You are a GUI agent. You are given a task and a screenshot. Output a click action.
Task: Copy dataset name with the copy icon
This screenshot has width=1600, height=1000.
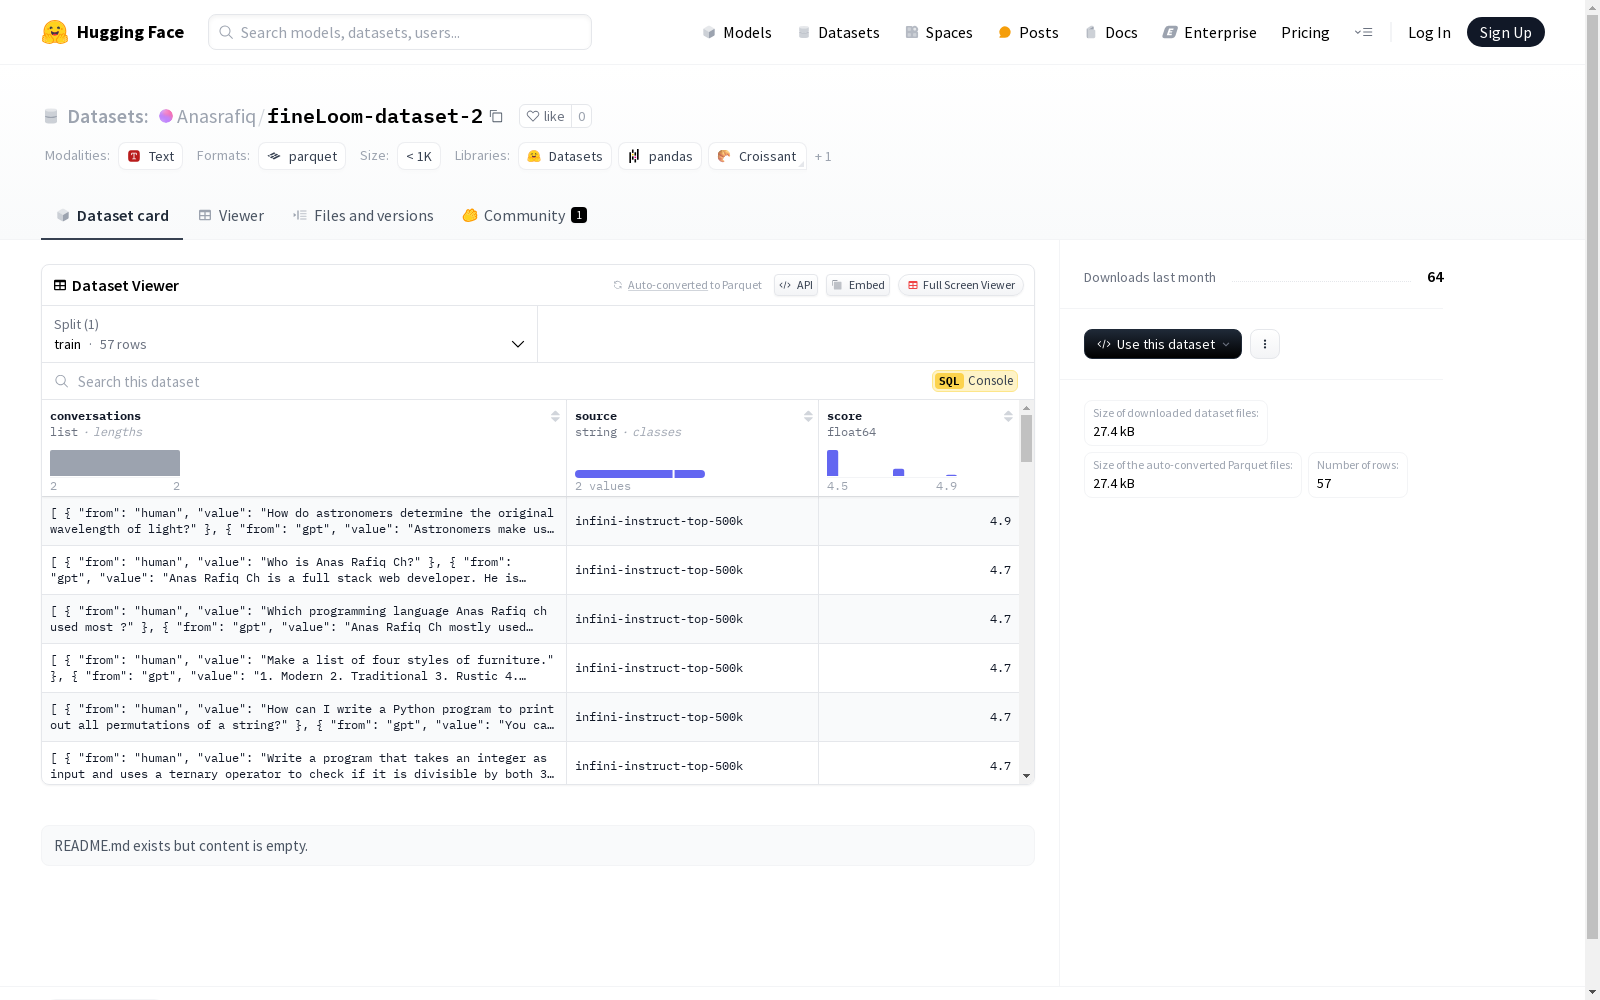point(496,116)
